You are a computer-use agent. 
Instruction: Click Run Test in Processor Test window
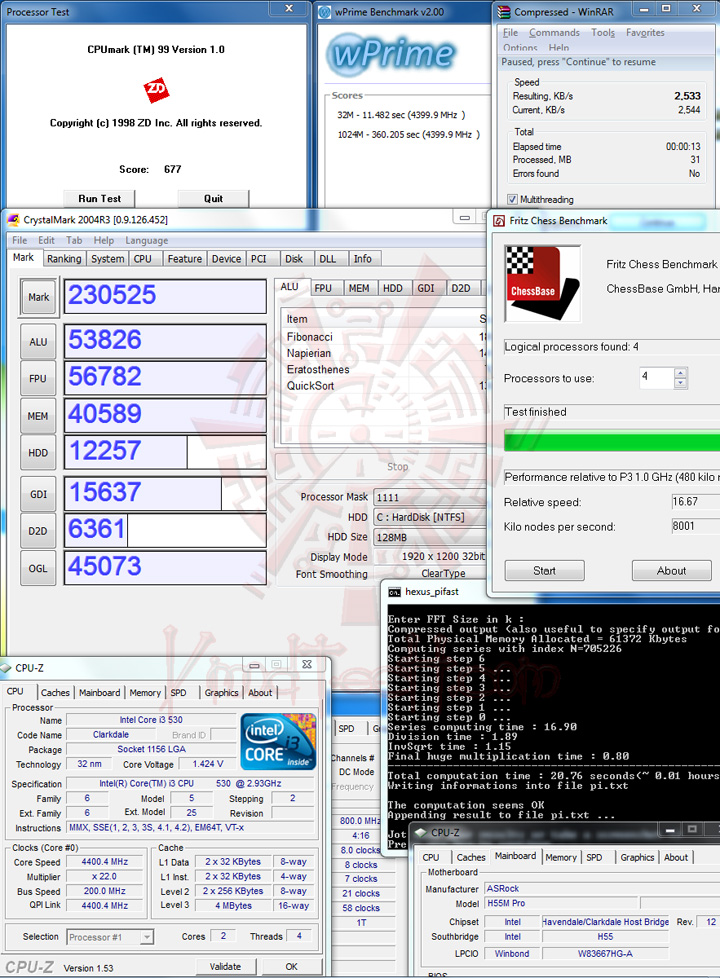[100, 198]
